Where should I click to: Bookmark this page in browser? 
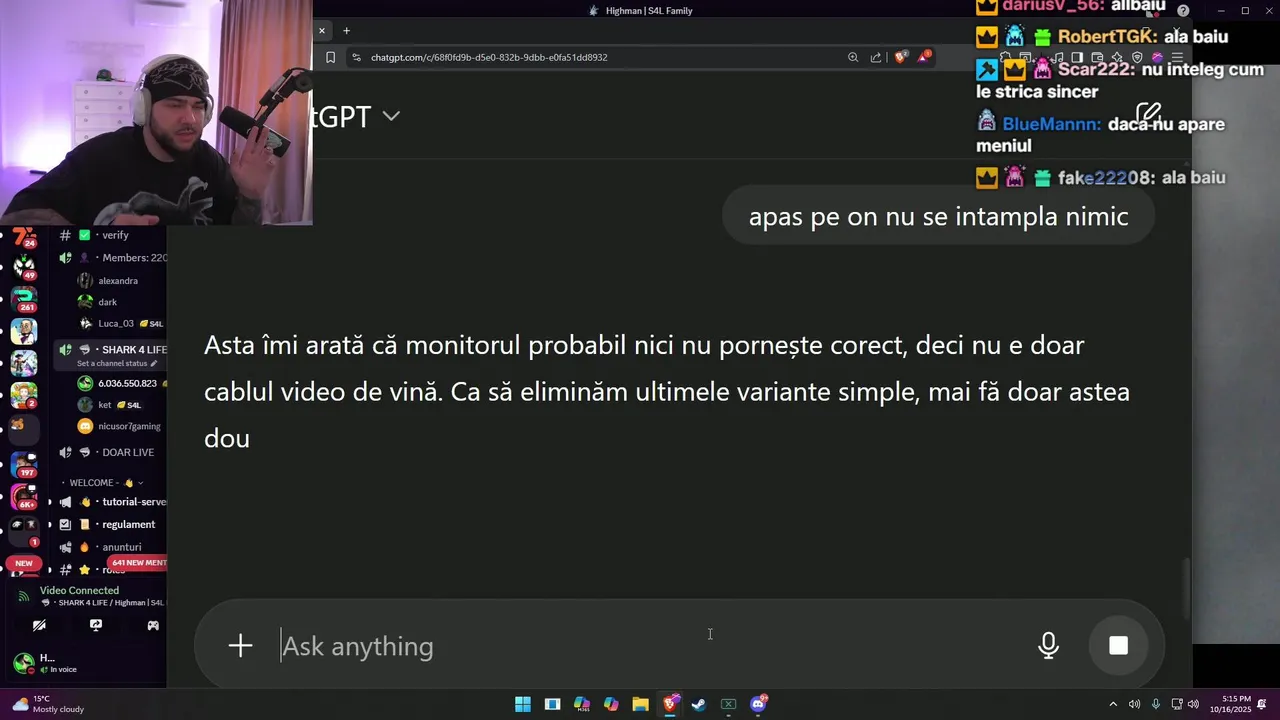[331, 57]
